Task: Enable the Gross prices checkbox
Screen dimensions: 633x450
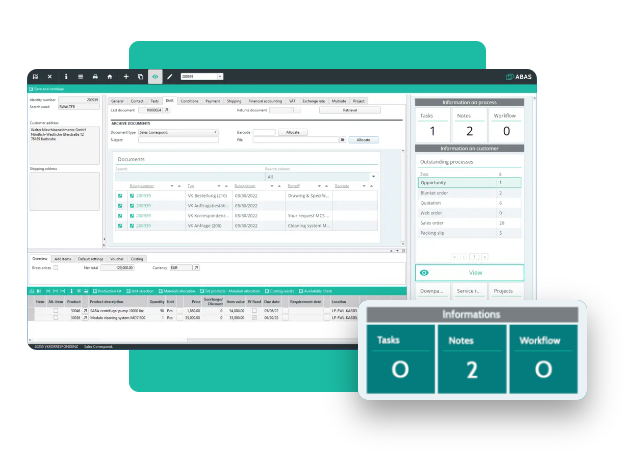Action: click(x=56, y=268)
